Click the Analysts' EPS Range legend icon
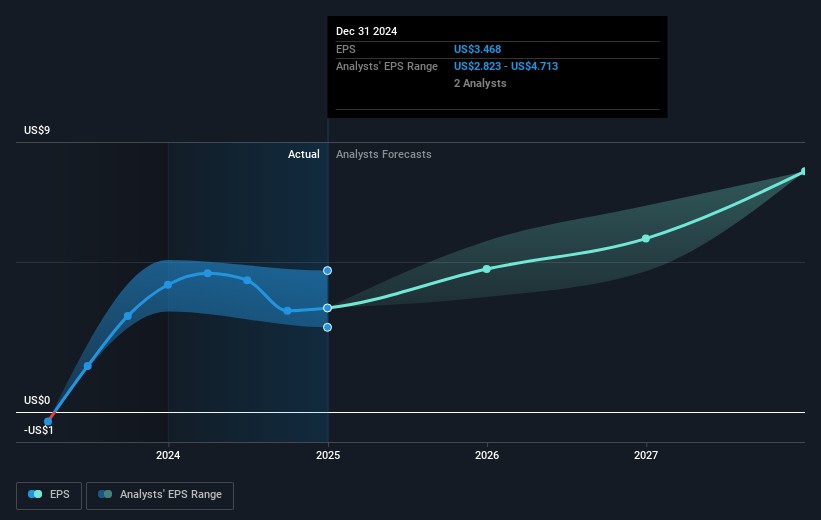This screenshot has height=520, width=821. click(105, 494)
